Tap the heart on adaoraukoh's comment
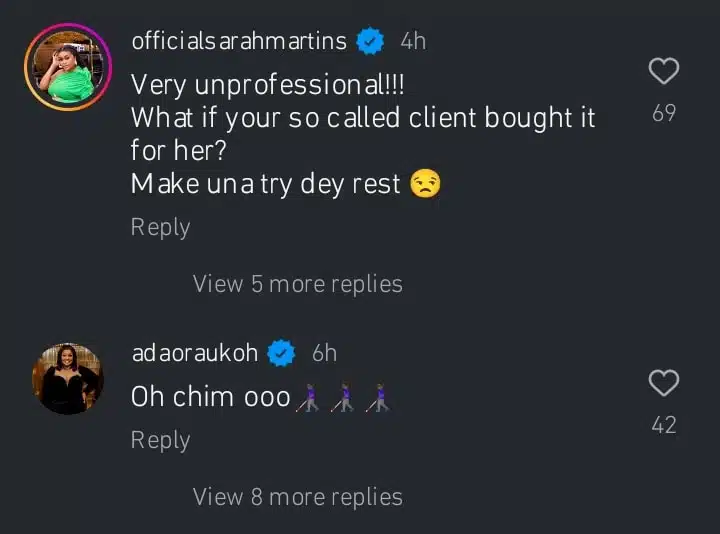 [664, 383]
